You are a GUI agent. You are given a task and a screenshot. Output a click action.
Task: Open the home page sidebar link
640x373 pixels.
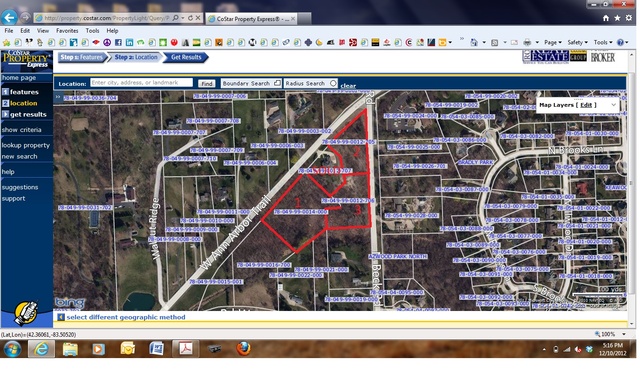pos(19,78)
